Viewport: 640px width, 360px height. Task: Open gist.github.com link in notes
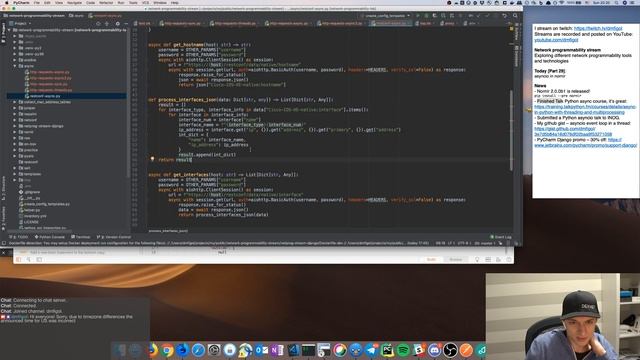tap(573, 131)
